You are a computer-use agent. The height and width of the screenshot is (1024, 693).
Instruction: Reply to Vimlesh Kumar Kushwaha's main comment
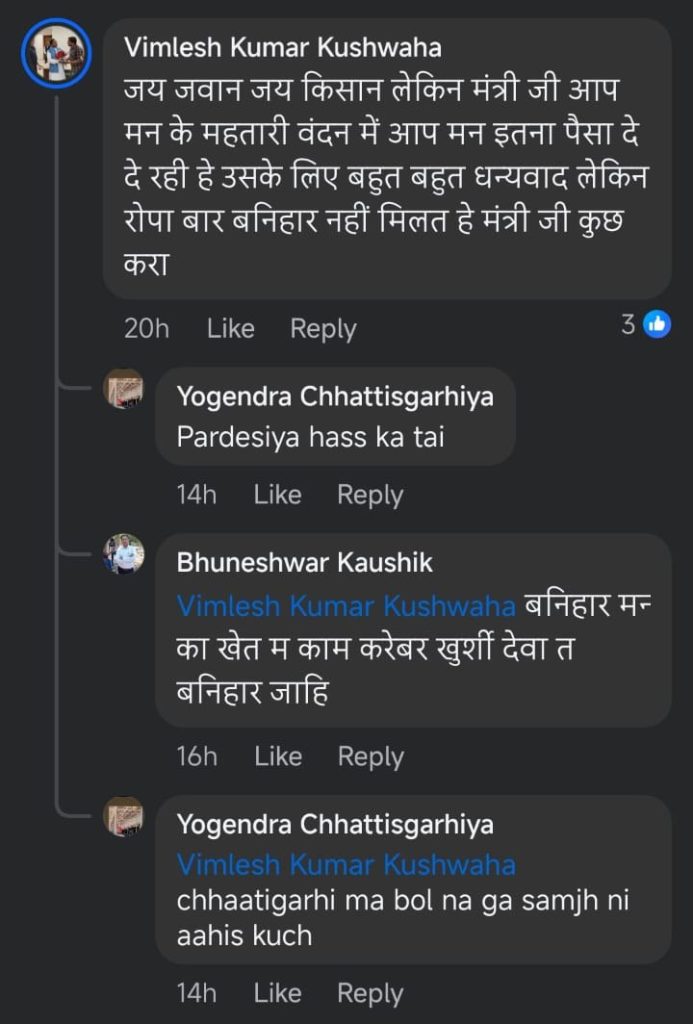click(323, 329)
